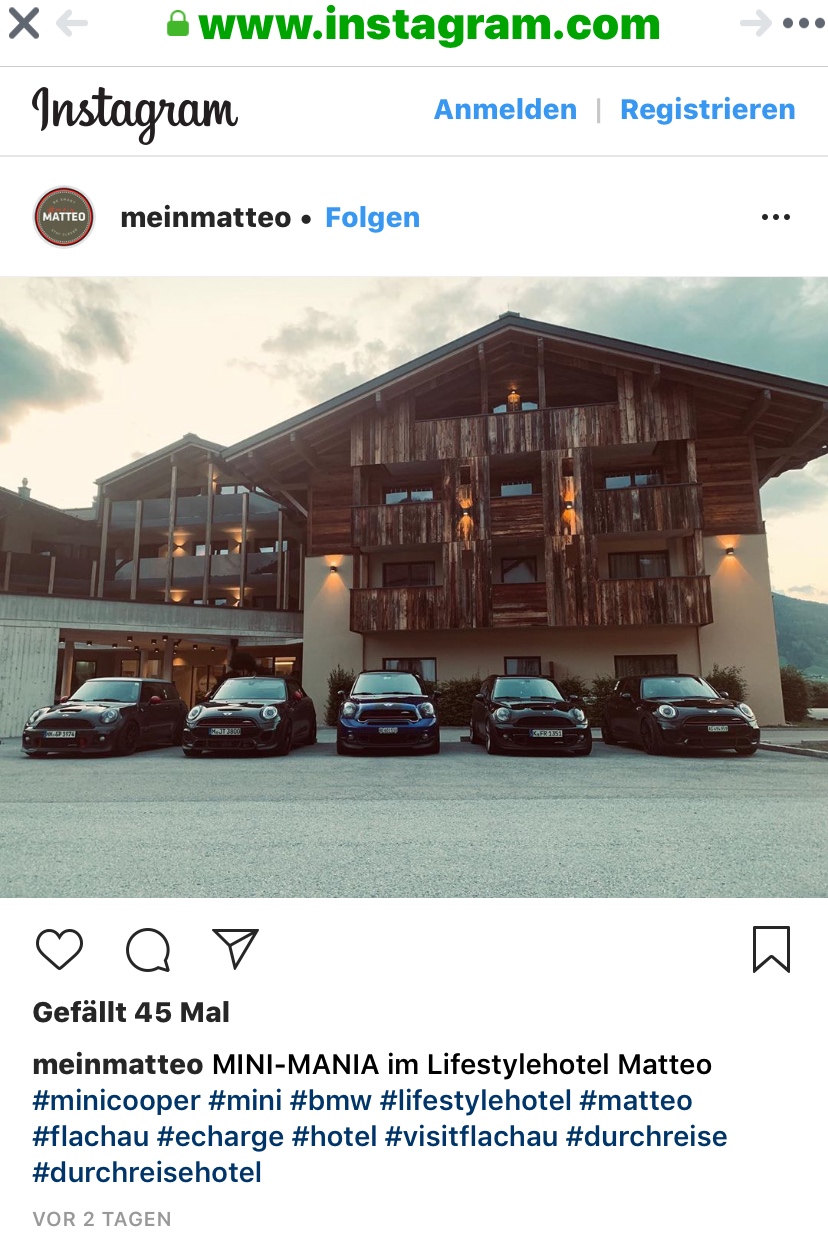The image size is (828, 1234).
Task: Open the Anmelden login link
Action: tap(505, 110)
